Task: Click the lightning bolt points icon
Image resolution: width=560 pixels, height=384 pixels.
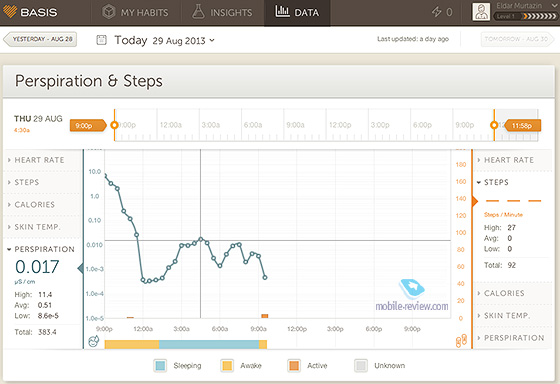Action: click(436, 12)
